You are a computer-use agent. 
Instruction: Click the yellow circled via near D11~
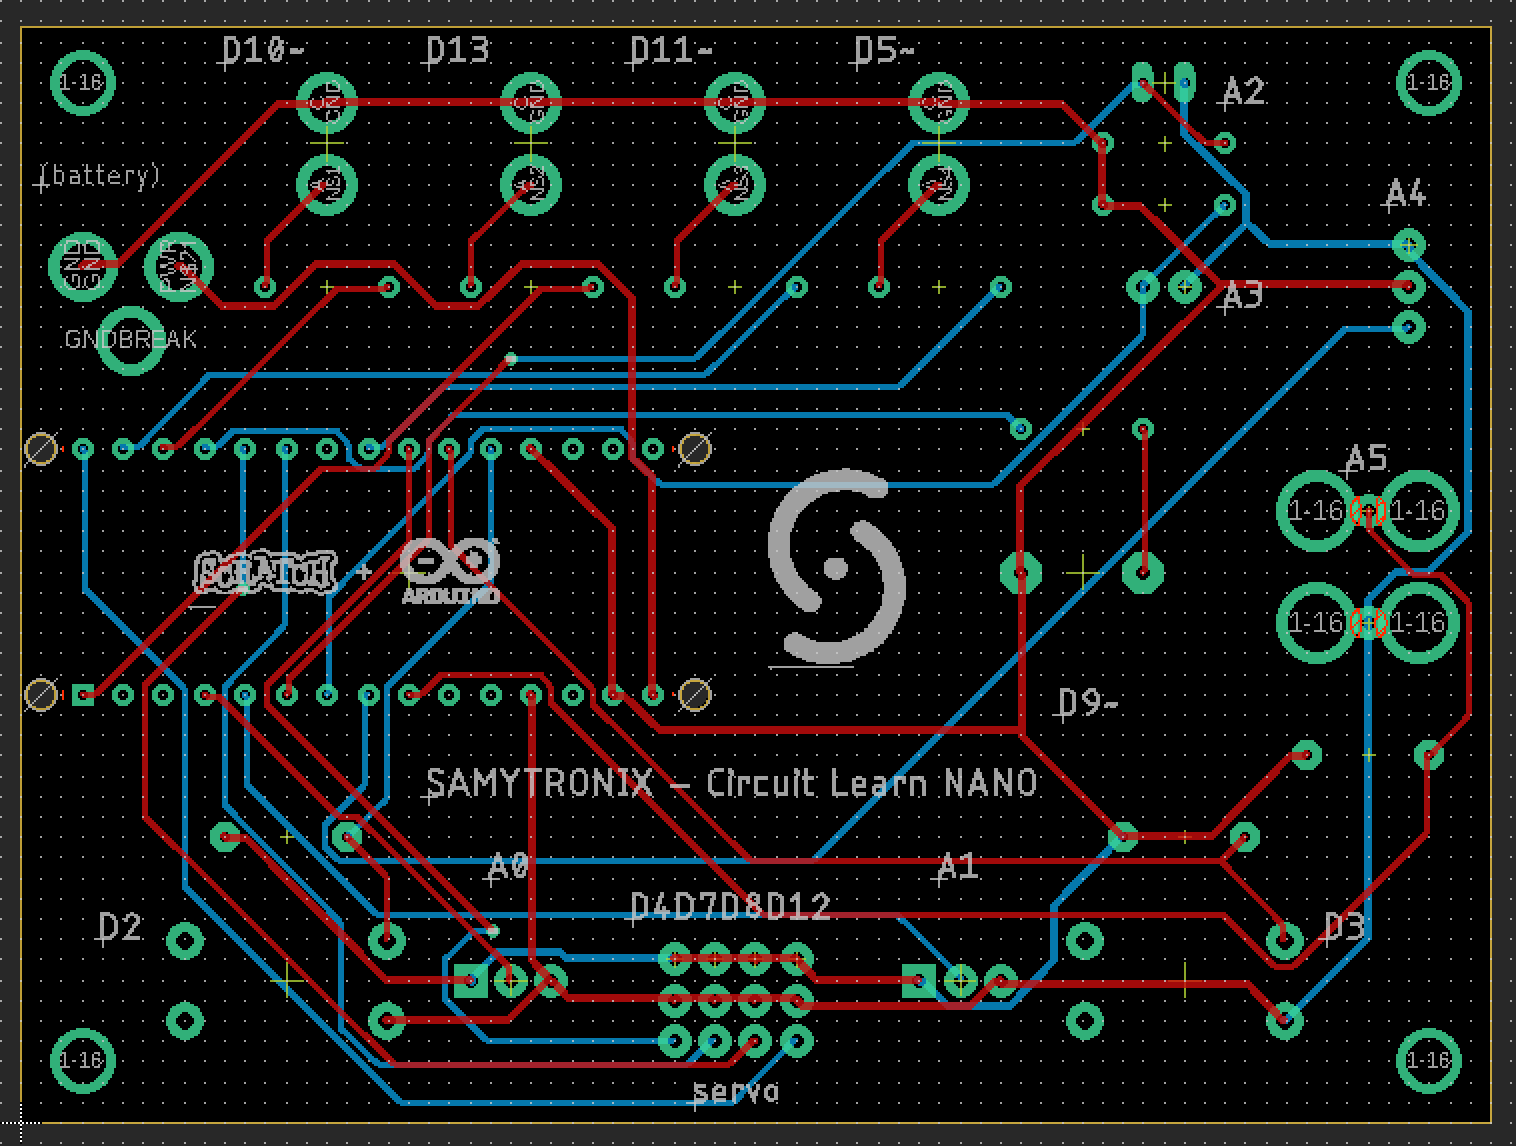coord(697,448)
